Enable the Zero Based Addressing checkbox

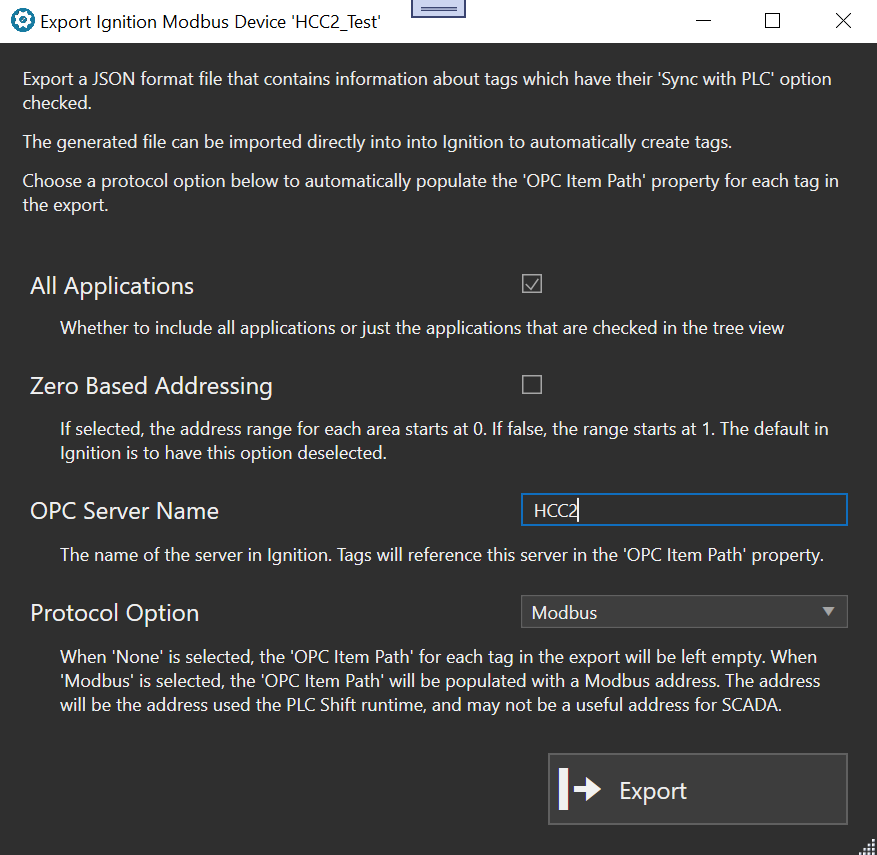click(532, 385)
